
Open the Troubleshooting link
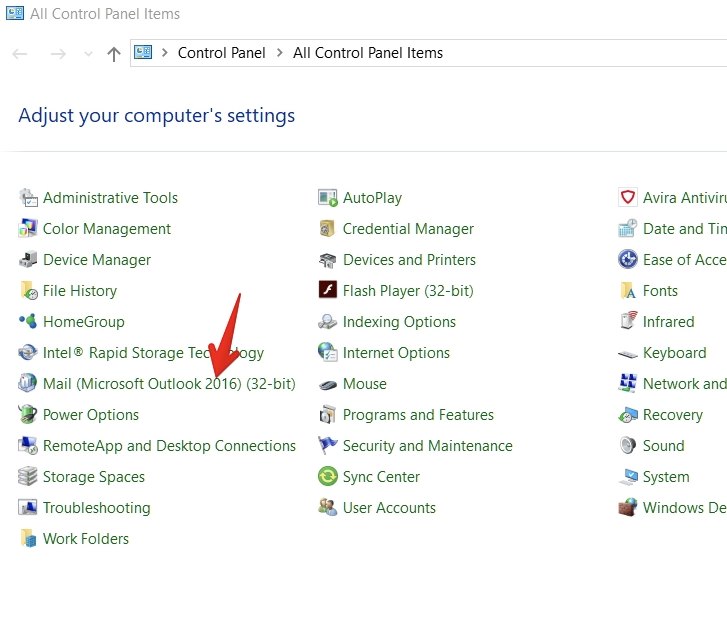(x=97, y=508)
